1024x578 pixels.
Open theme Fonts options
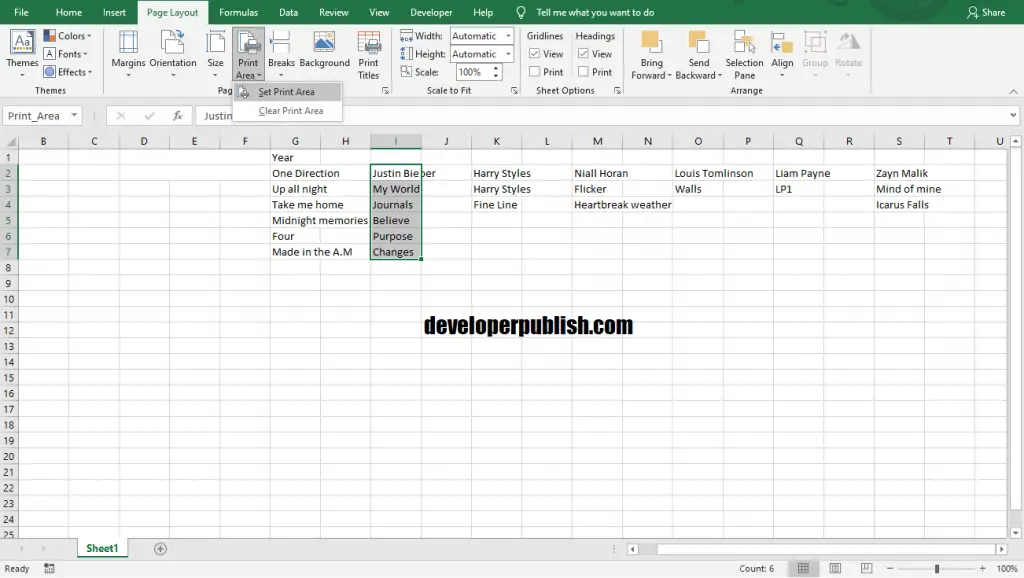point(65,54)
